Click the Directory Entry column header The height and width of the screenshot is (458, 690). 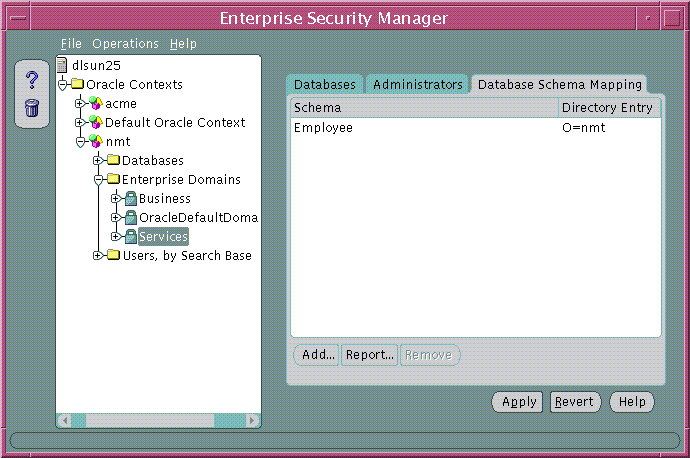pyautogui.click(x=609, y=108)
